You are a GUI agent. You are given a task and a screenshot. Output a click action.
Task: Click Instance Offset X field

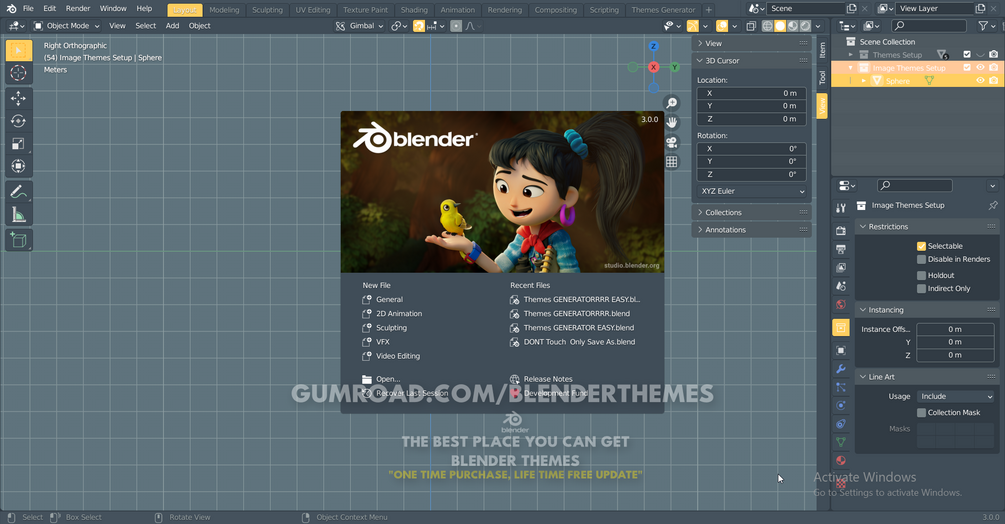coord(955,329)
